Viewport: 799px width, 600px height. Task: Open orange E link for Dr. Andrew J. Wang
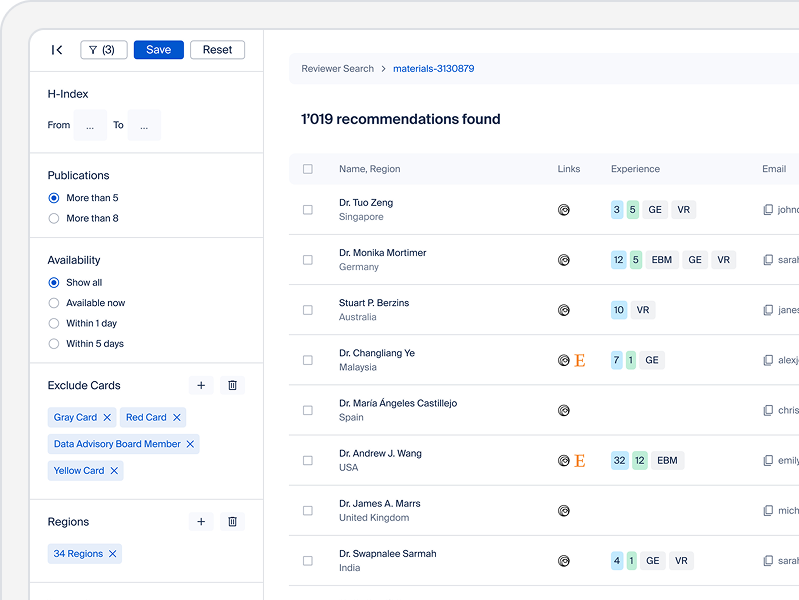pos(579,461)
